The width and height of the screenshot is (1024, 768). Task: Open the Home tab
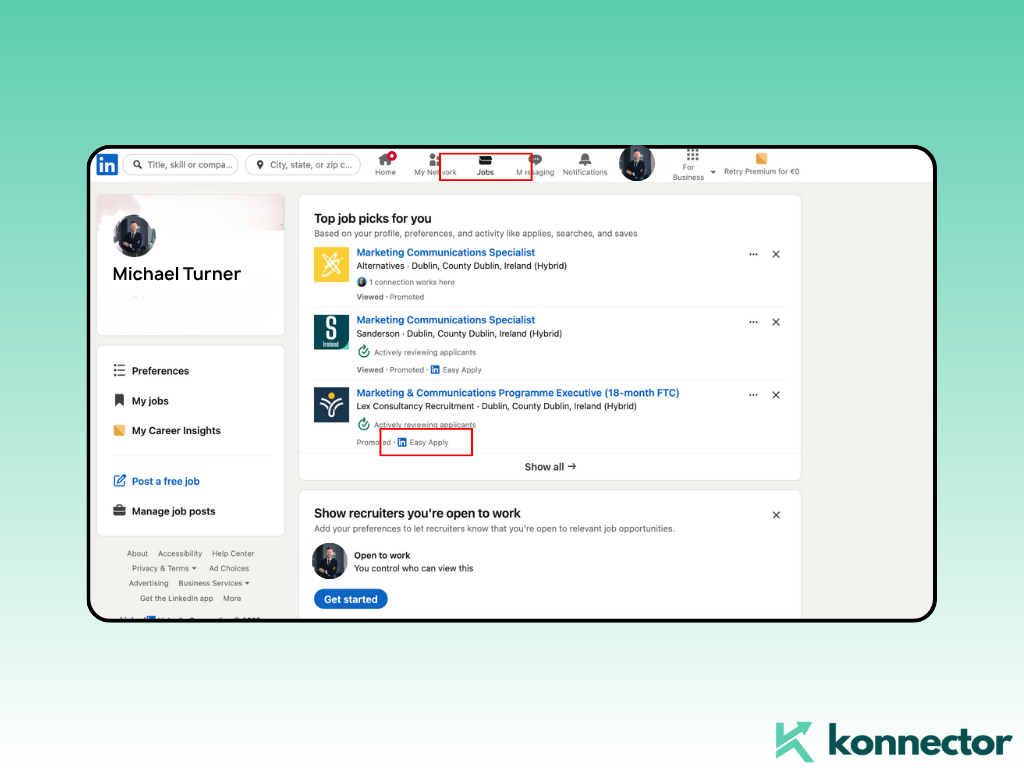click(385, 164)
